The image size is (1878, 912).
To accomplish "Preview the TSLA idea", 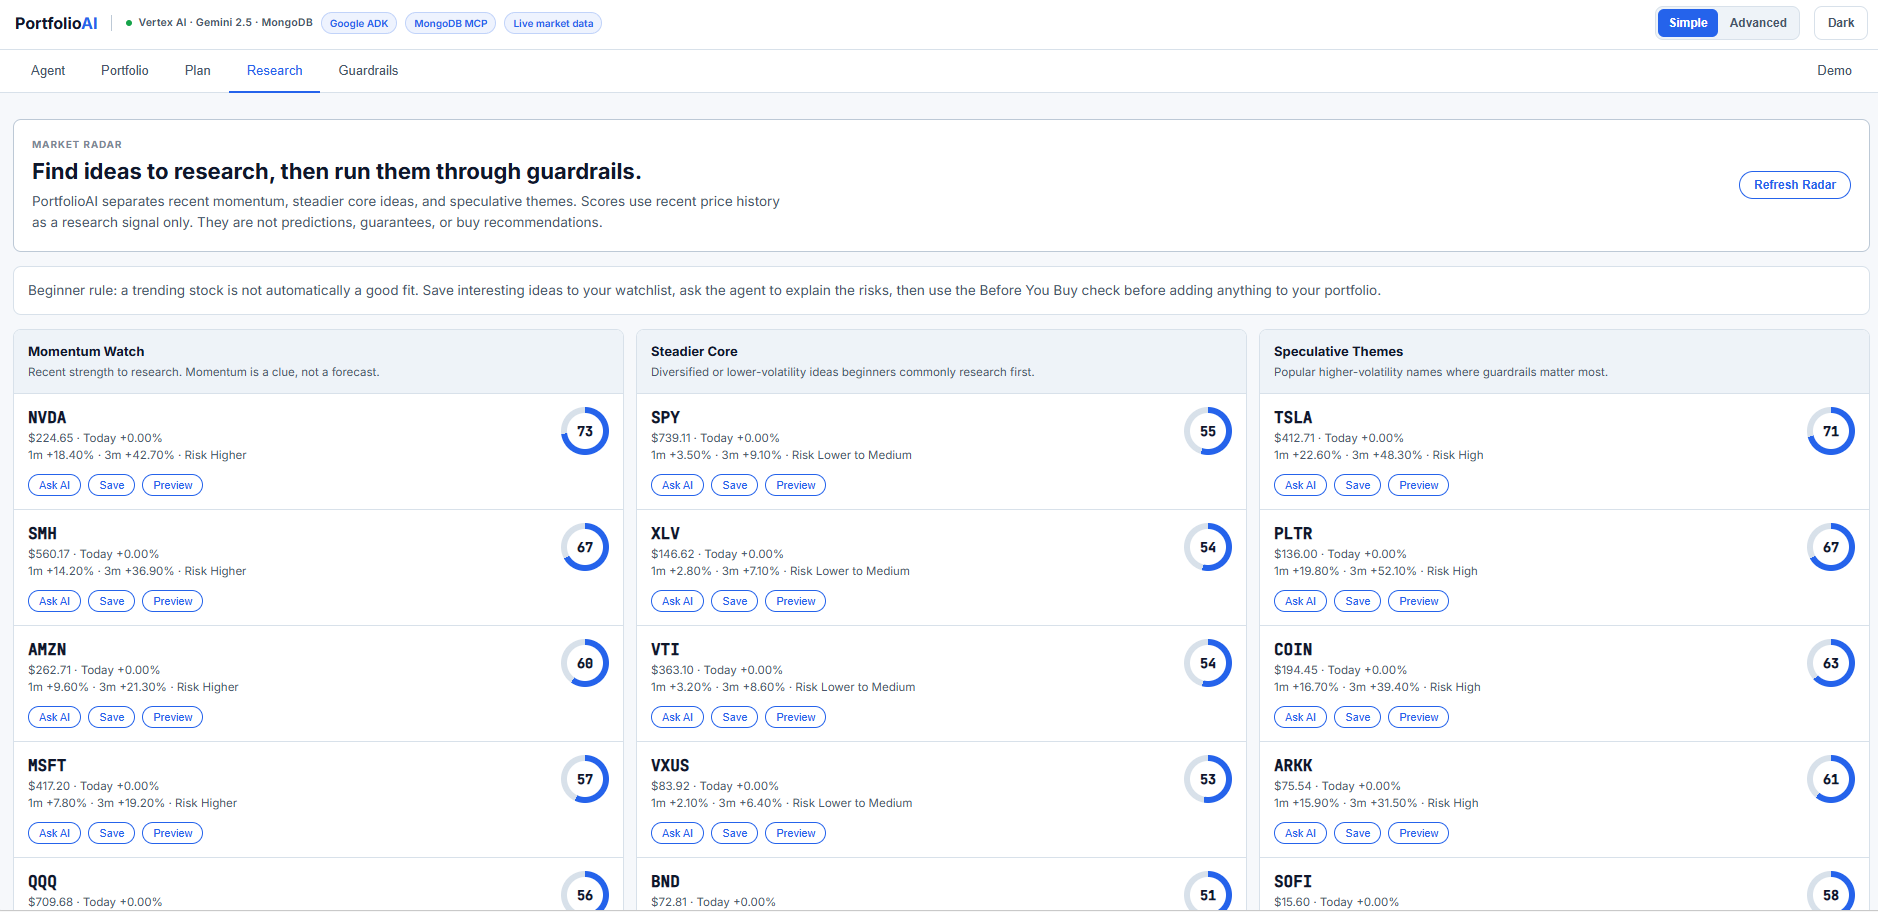I will pyautogui.click(x=1419, y=485).
